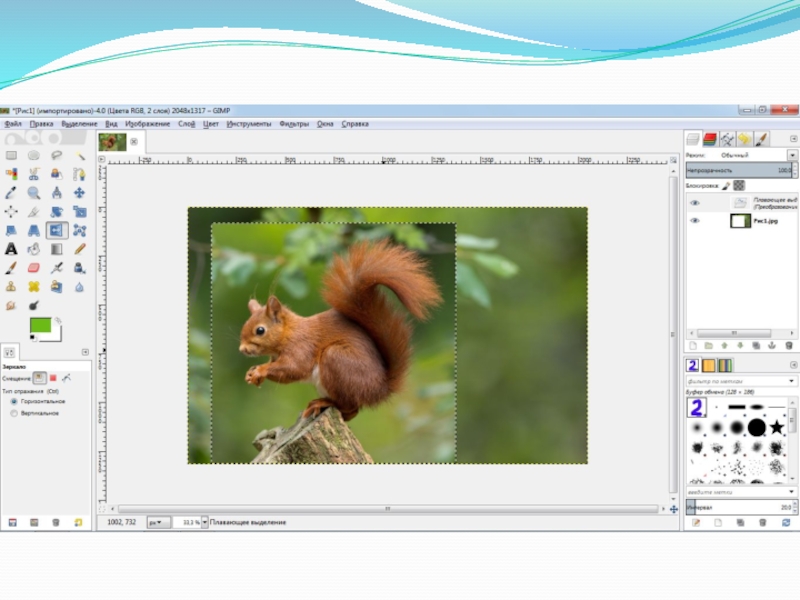Open the px units dropdown in status bar

coord(158,522)
